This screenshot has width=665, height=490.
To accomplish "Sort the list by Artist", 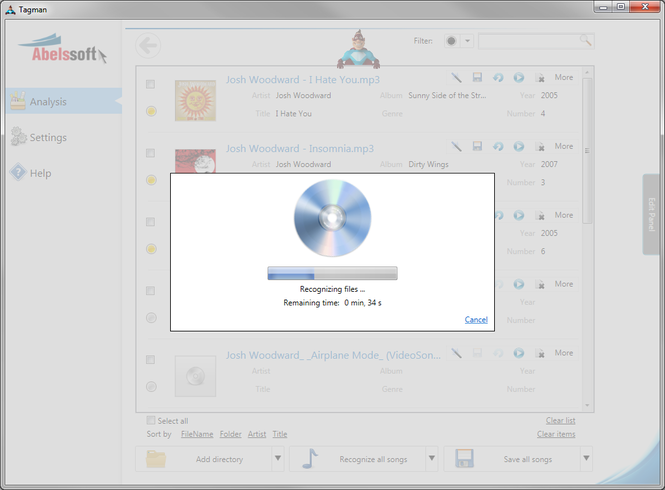I will pos(257,434).
